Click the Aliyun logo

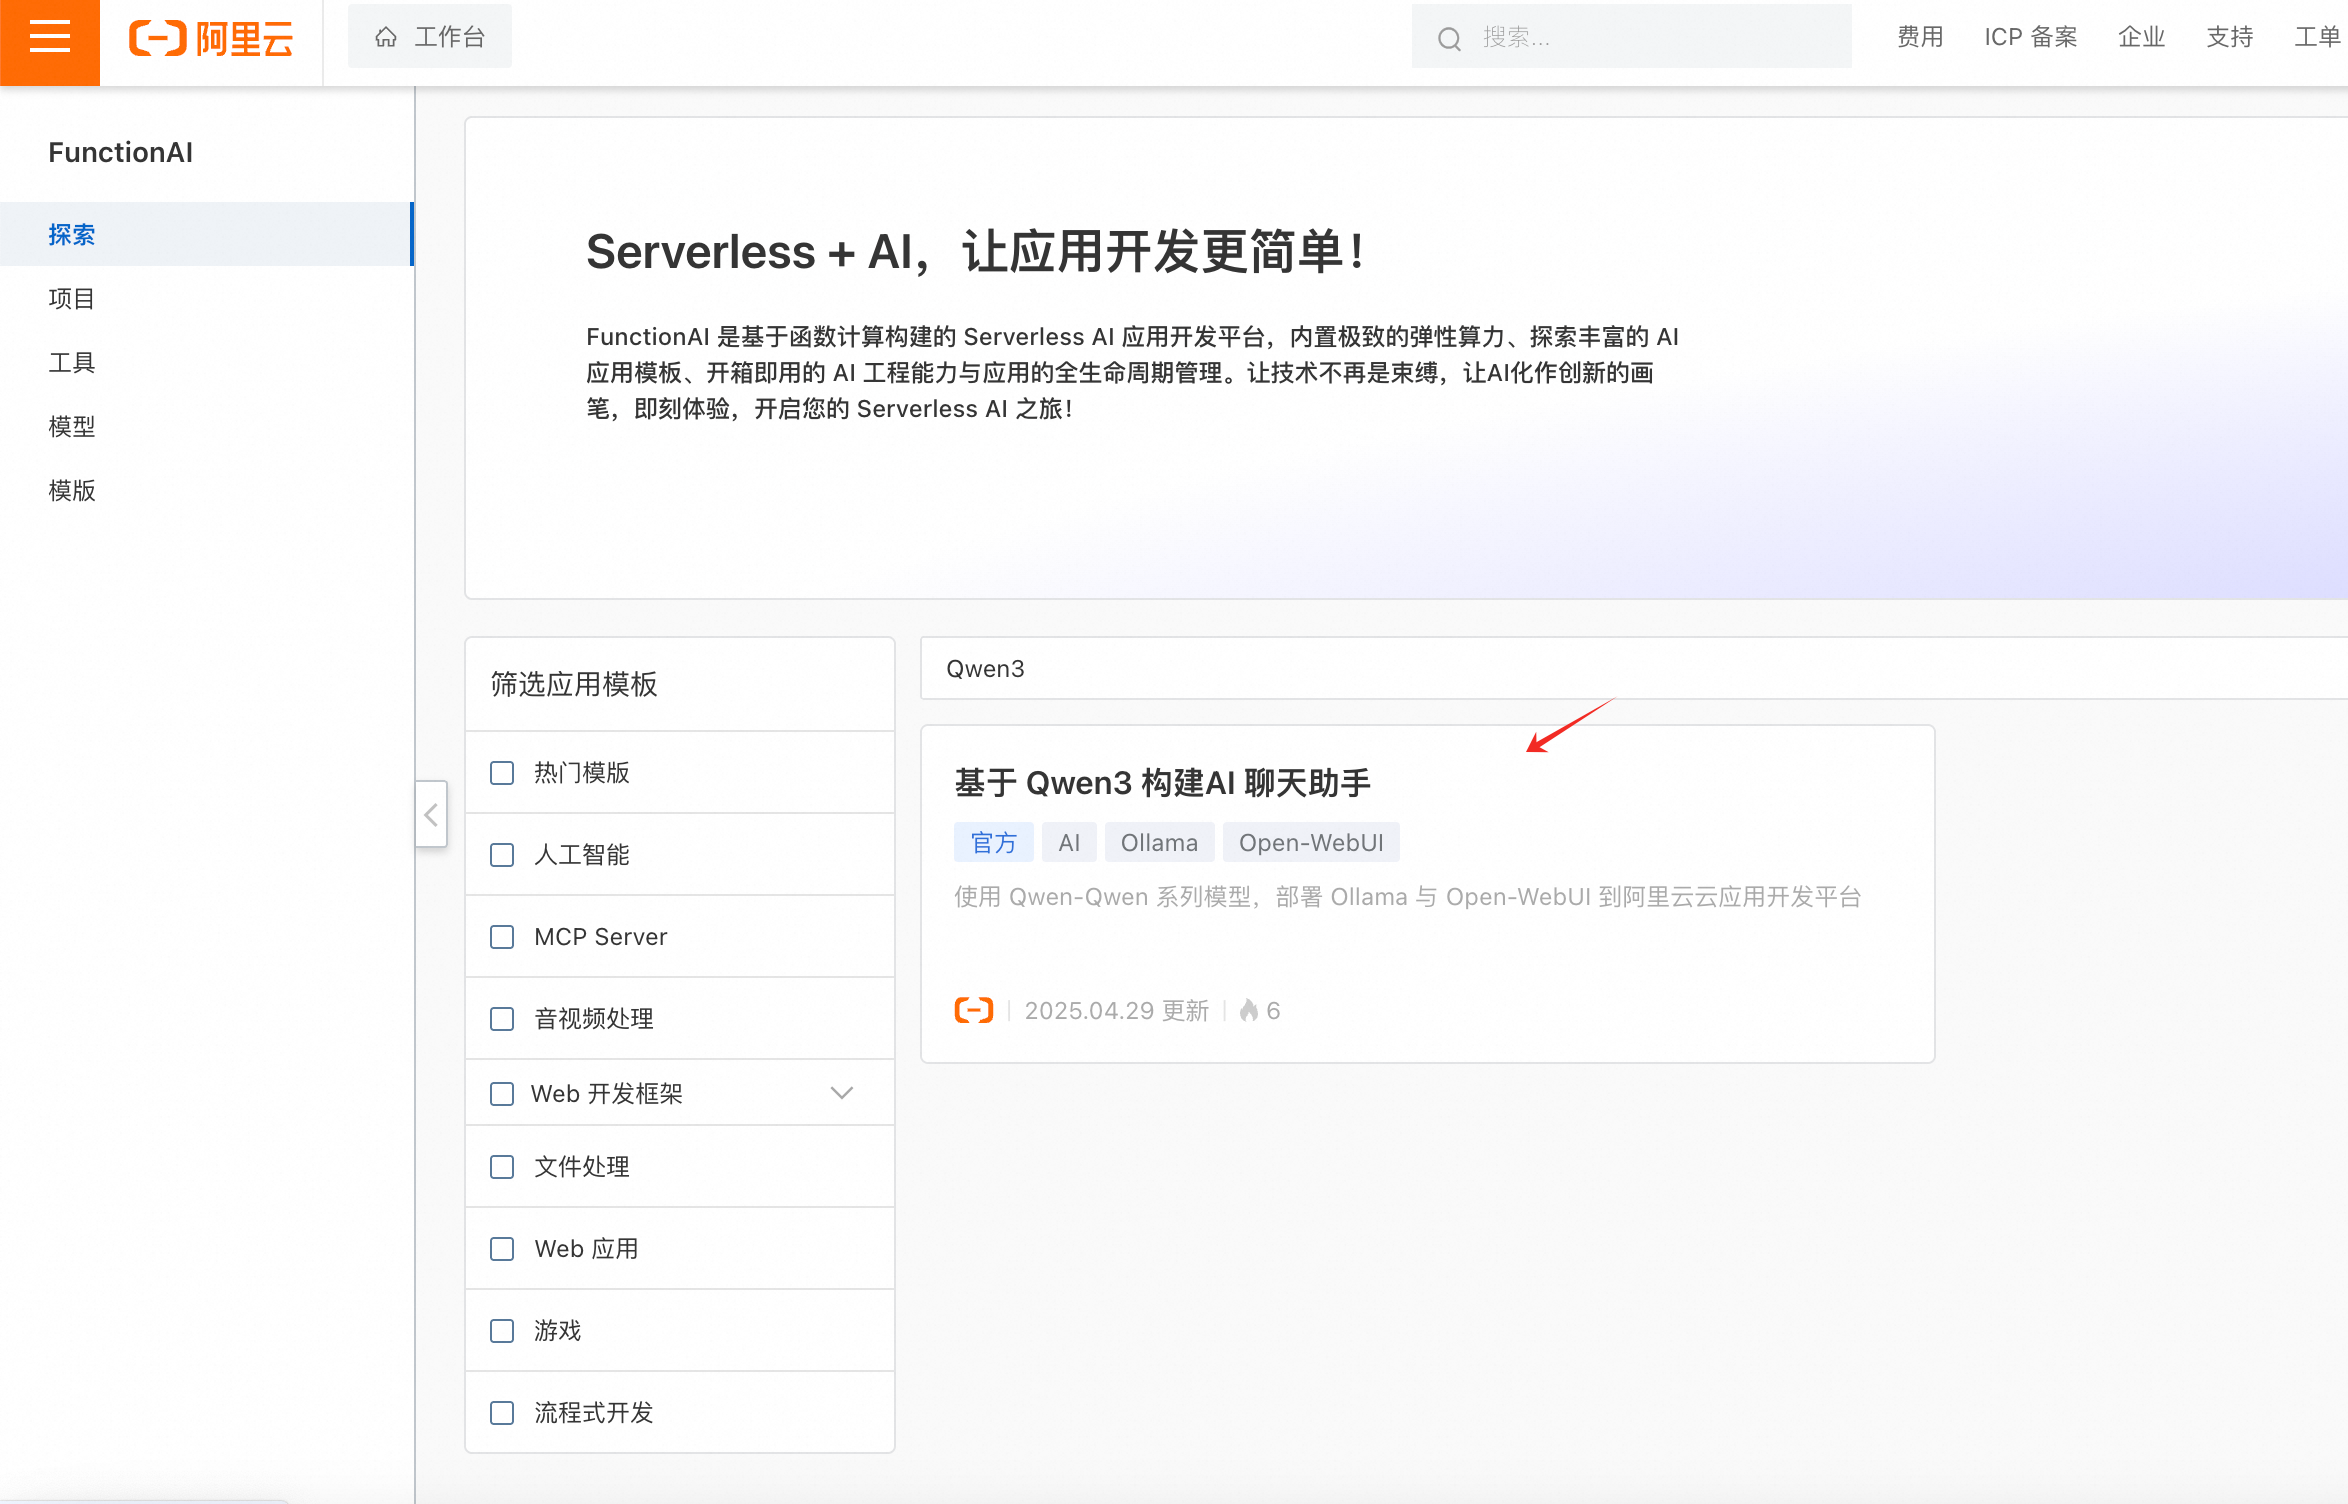[x=211, y=38]
